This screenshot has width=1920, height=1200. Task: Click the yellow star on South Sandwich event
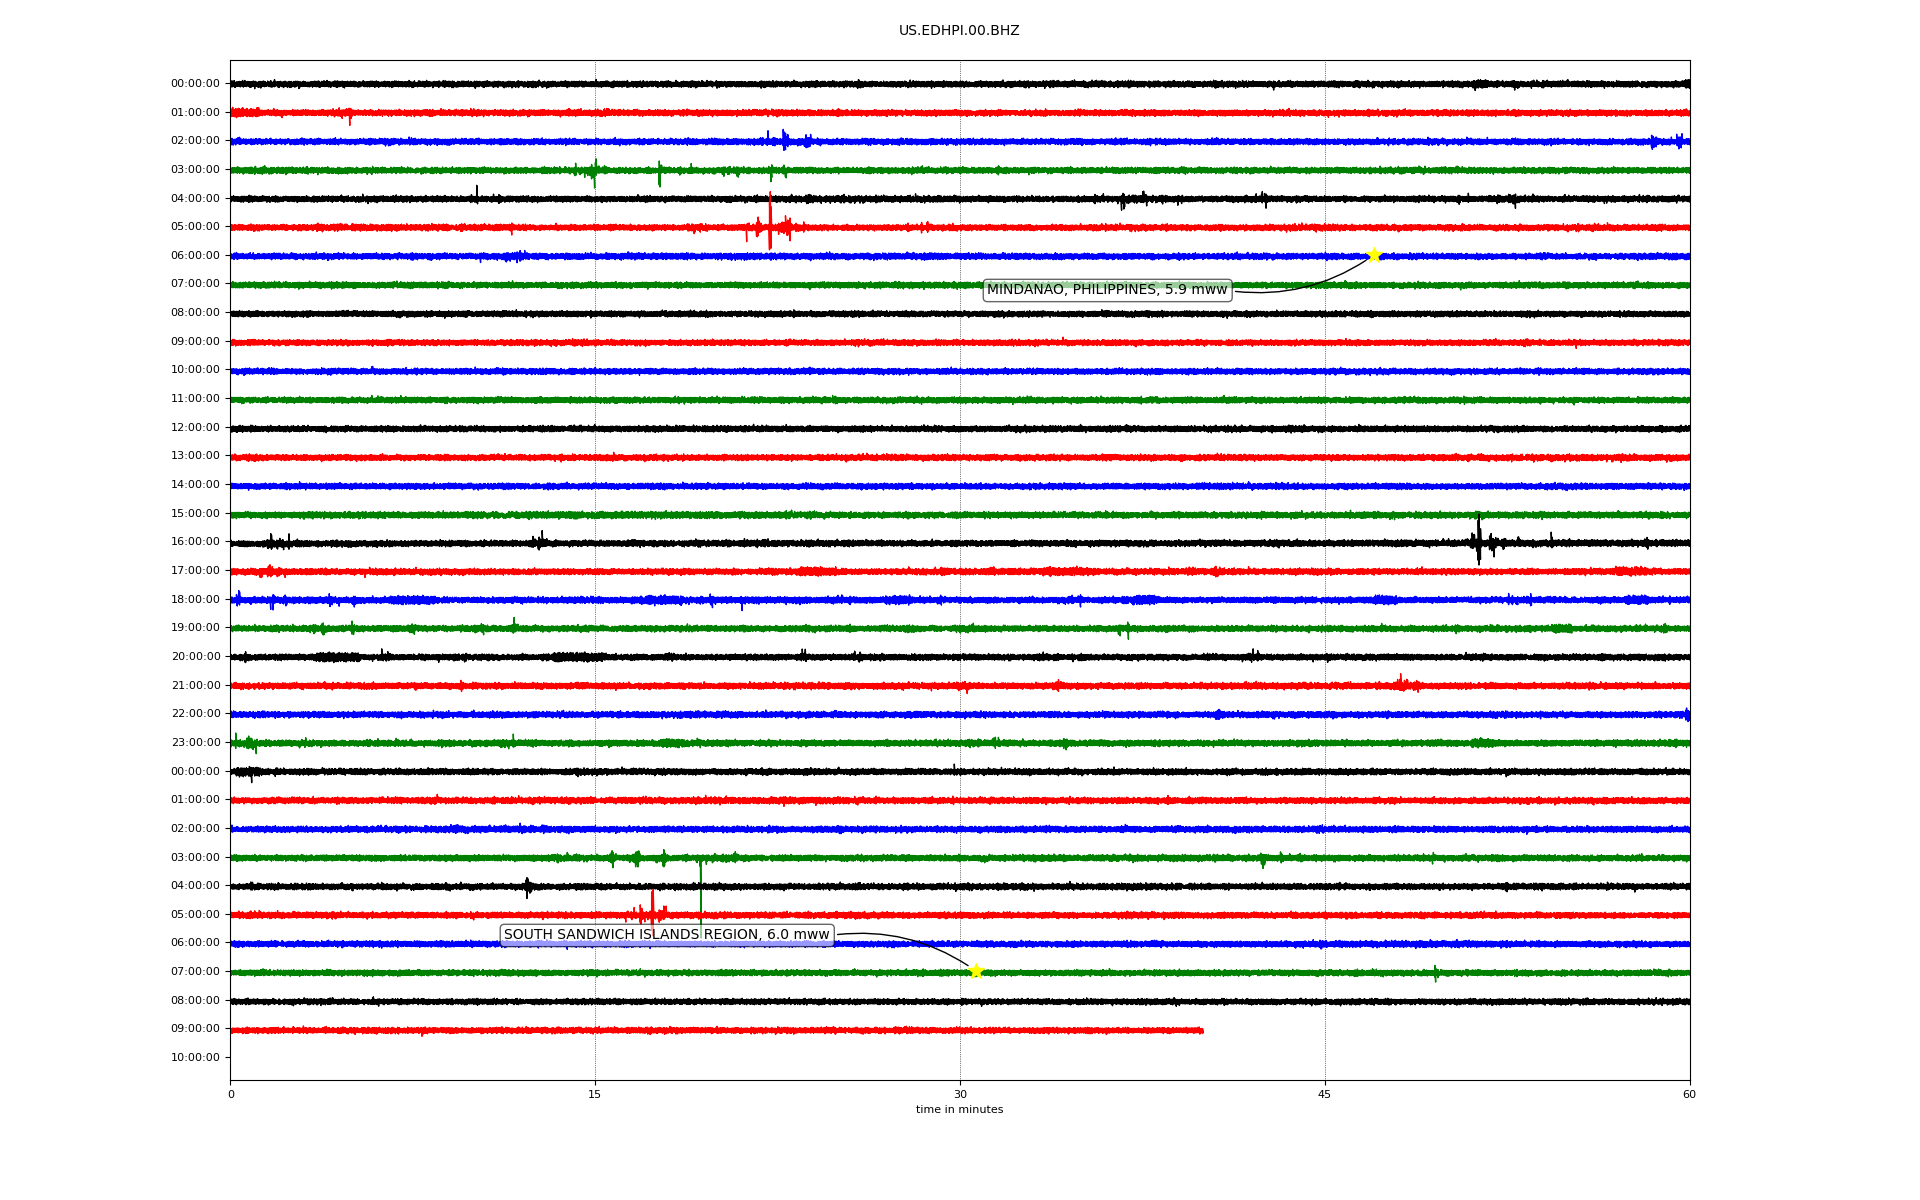(x=976, y=971)
